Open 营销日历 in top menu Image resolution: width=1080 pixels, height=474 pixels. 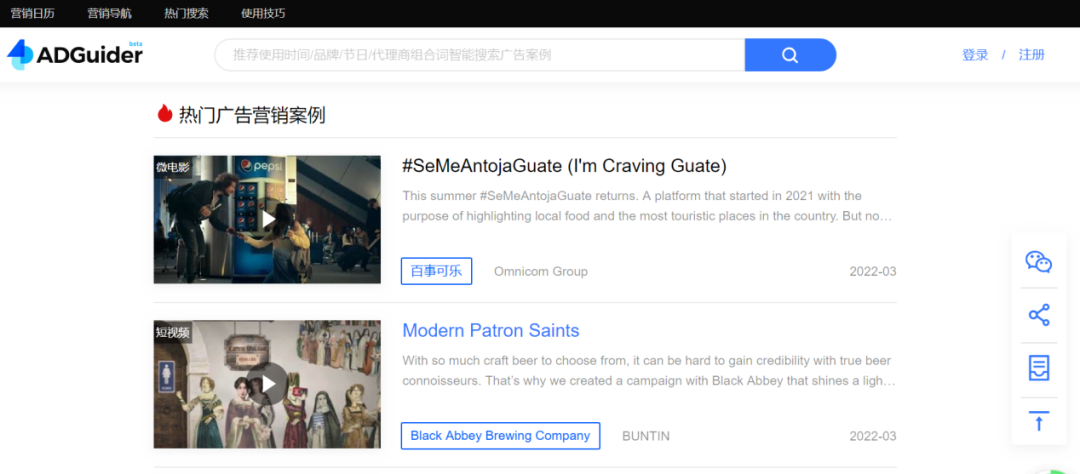pos(32,13)
